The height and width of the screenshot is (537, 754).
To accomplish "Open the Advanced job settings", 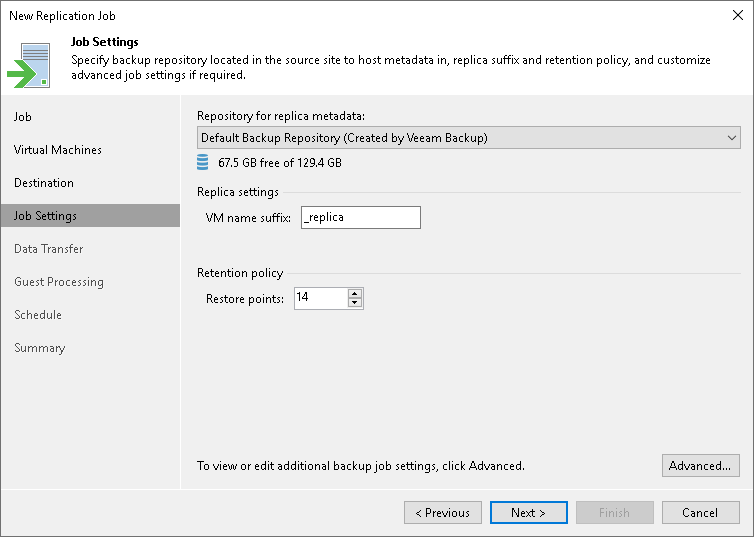I will [700, 465].
